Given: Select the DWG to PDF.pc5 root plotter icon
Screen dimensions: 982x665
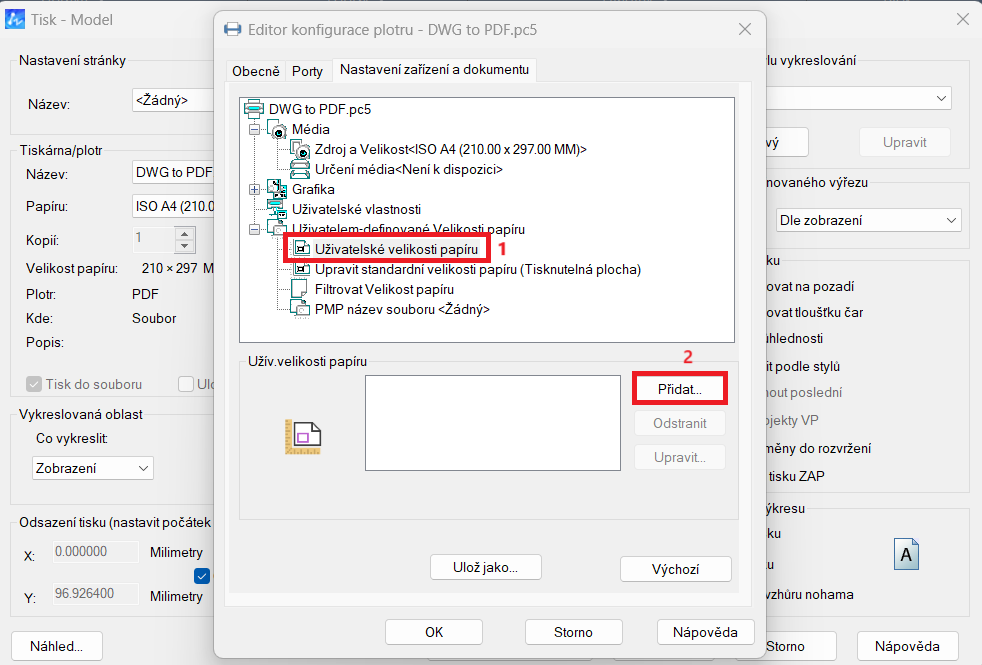Looking at the screenshot, I should (253, 109).
